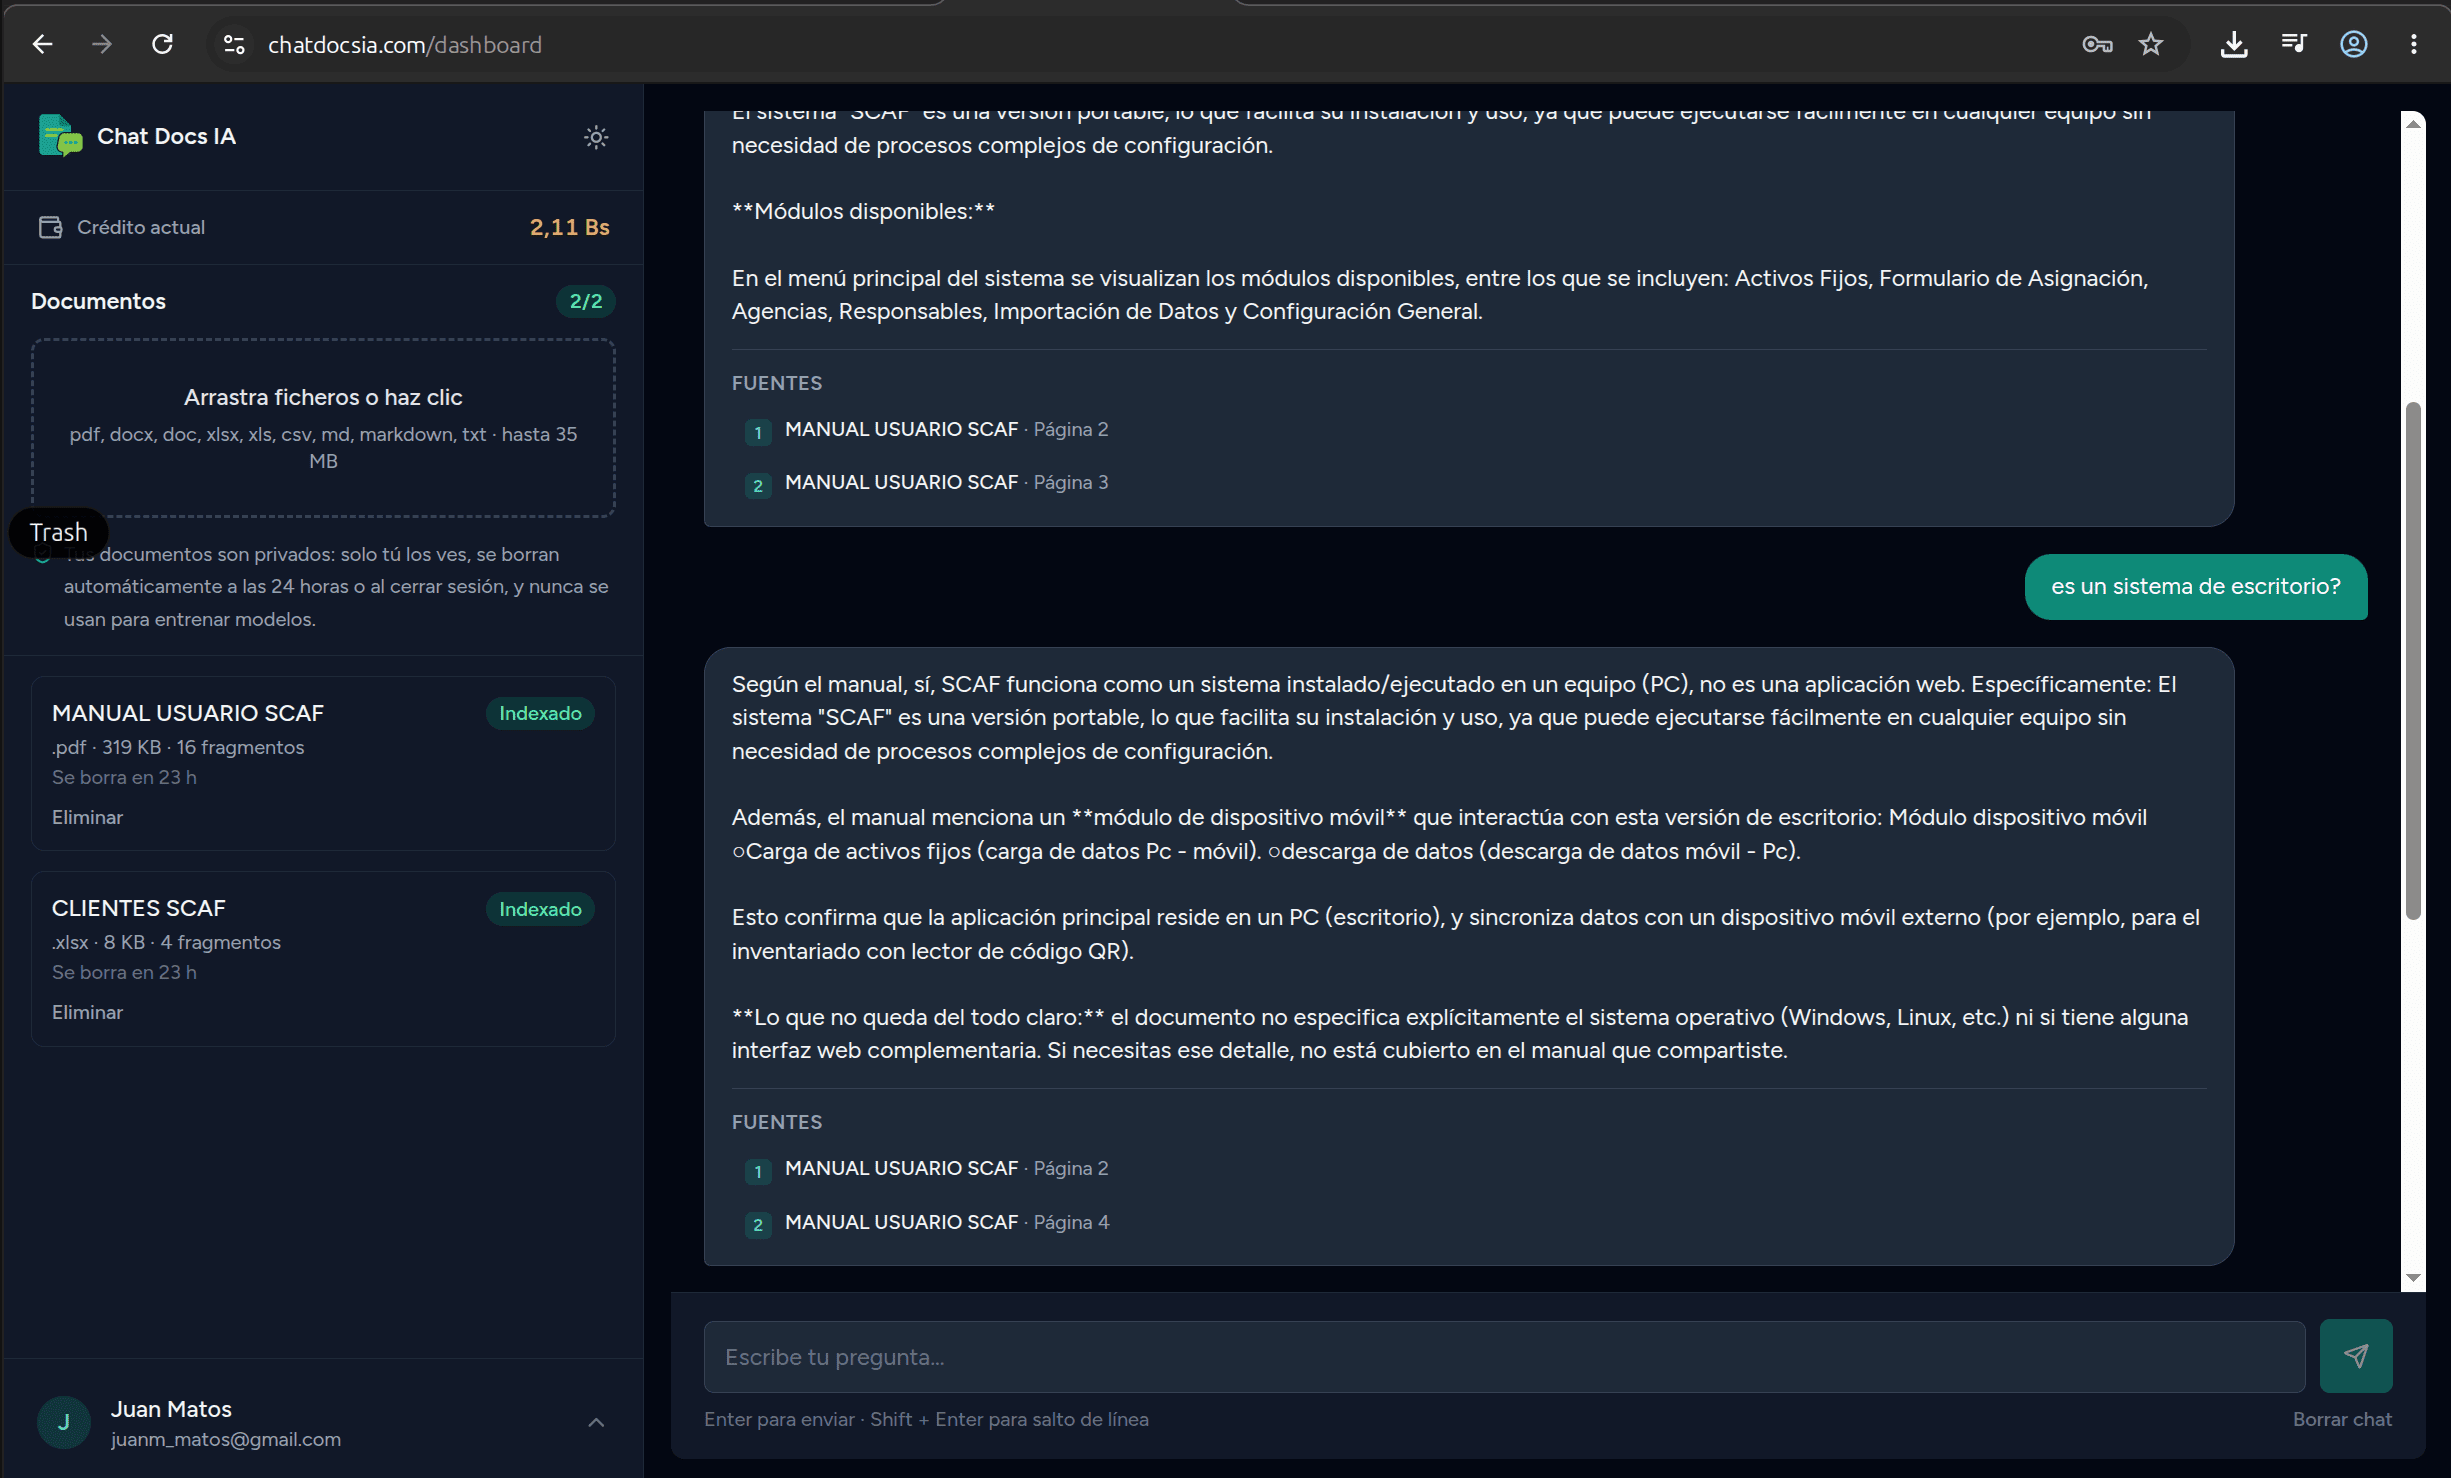Image resolution: width=2451 pixels, height=1478 pixels.
Task: Click the send message paper plane icon
Action: pos(2356,1356)
